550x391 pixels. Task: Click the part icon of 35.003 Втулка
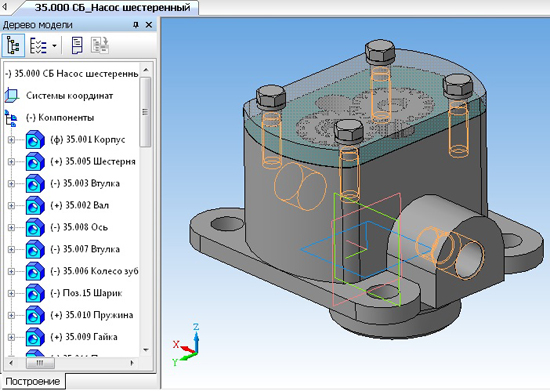35,183
